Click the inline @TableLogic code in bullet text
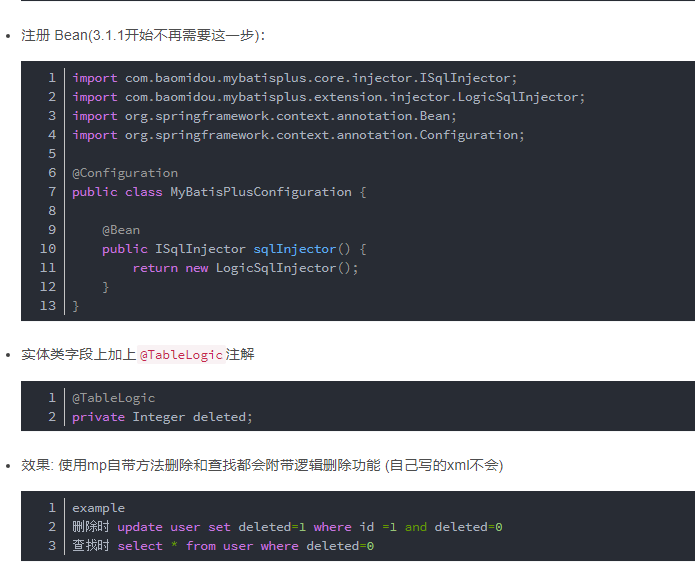 click(x=181, y=355)
